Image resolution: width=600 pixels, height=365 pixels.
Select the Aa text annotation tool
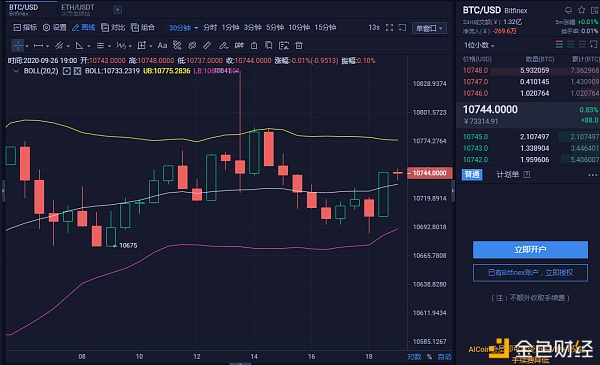pyautogui.click(x=162, y=46)
